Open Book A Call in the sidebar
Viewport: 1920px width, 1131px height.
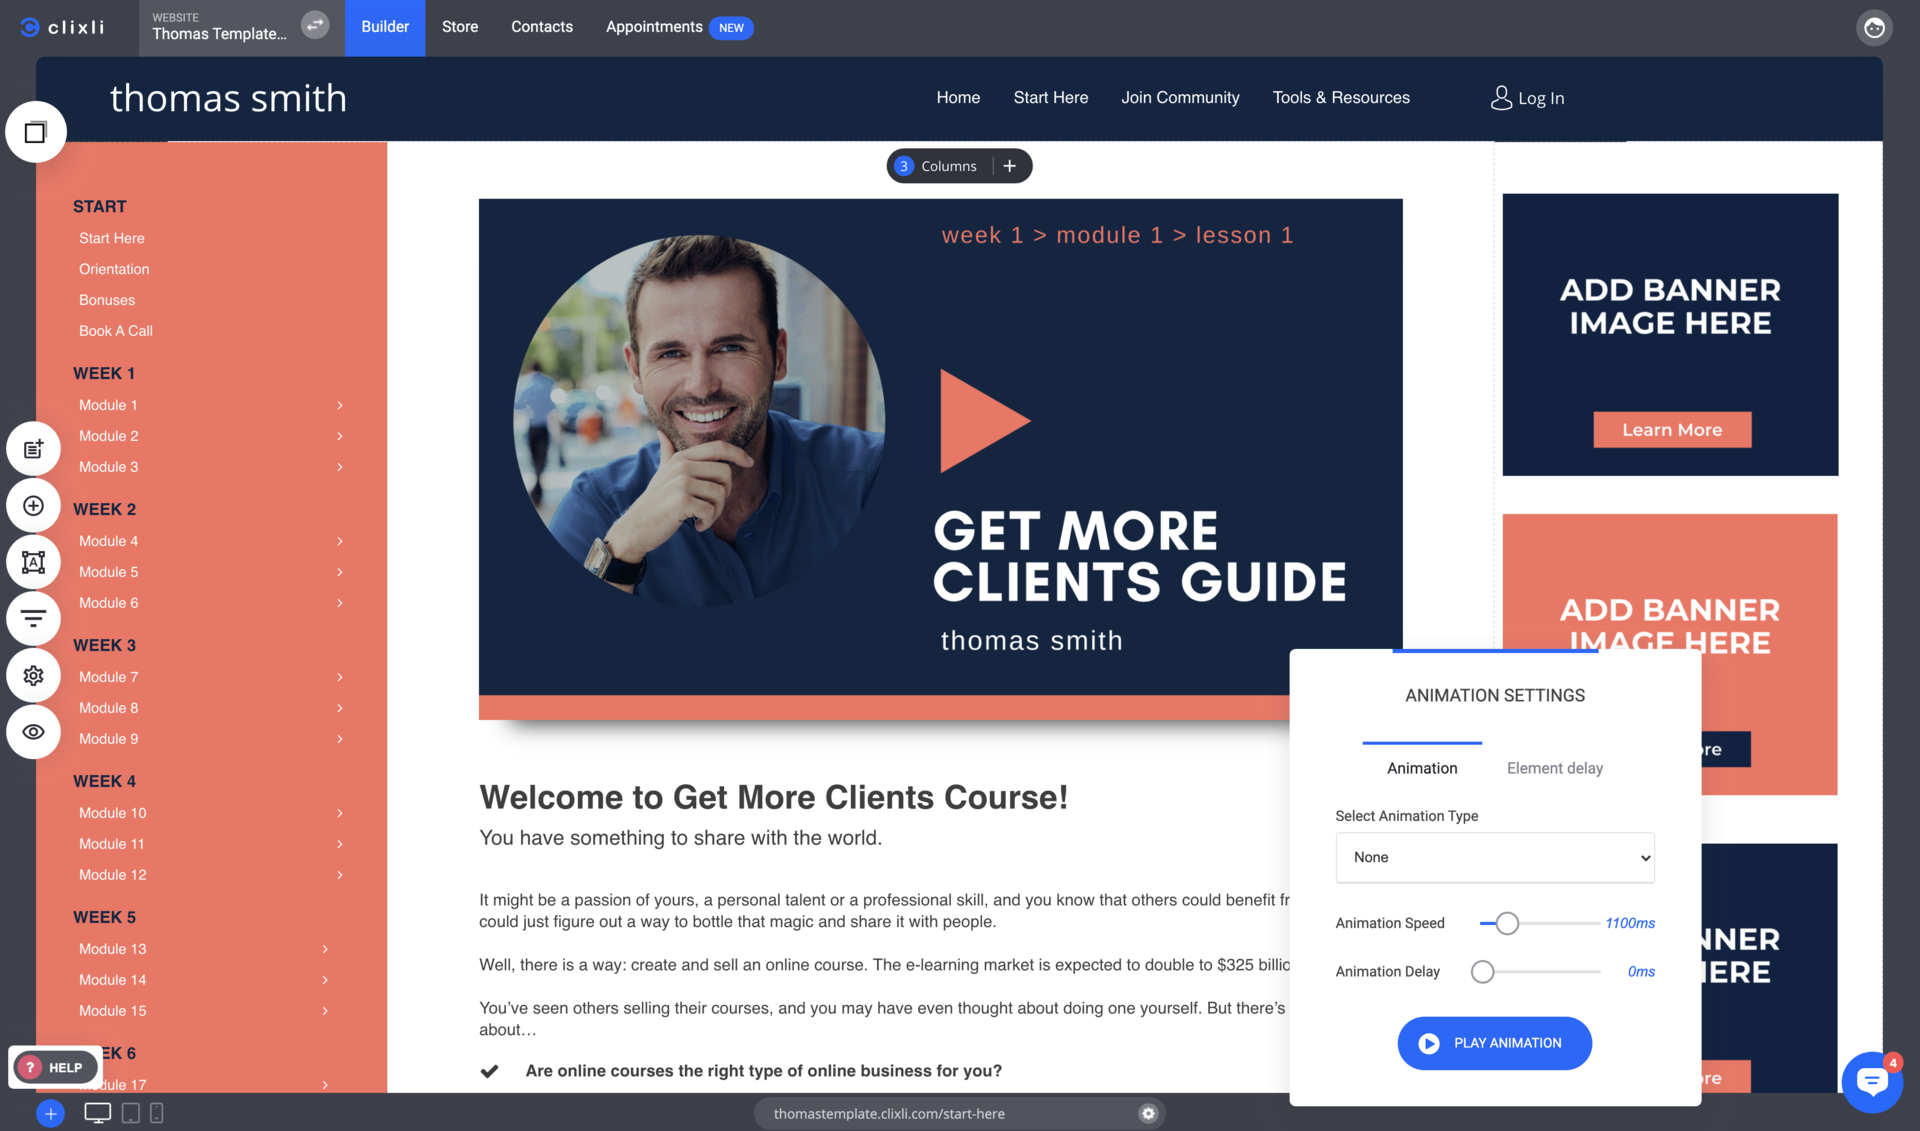116,331
